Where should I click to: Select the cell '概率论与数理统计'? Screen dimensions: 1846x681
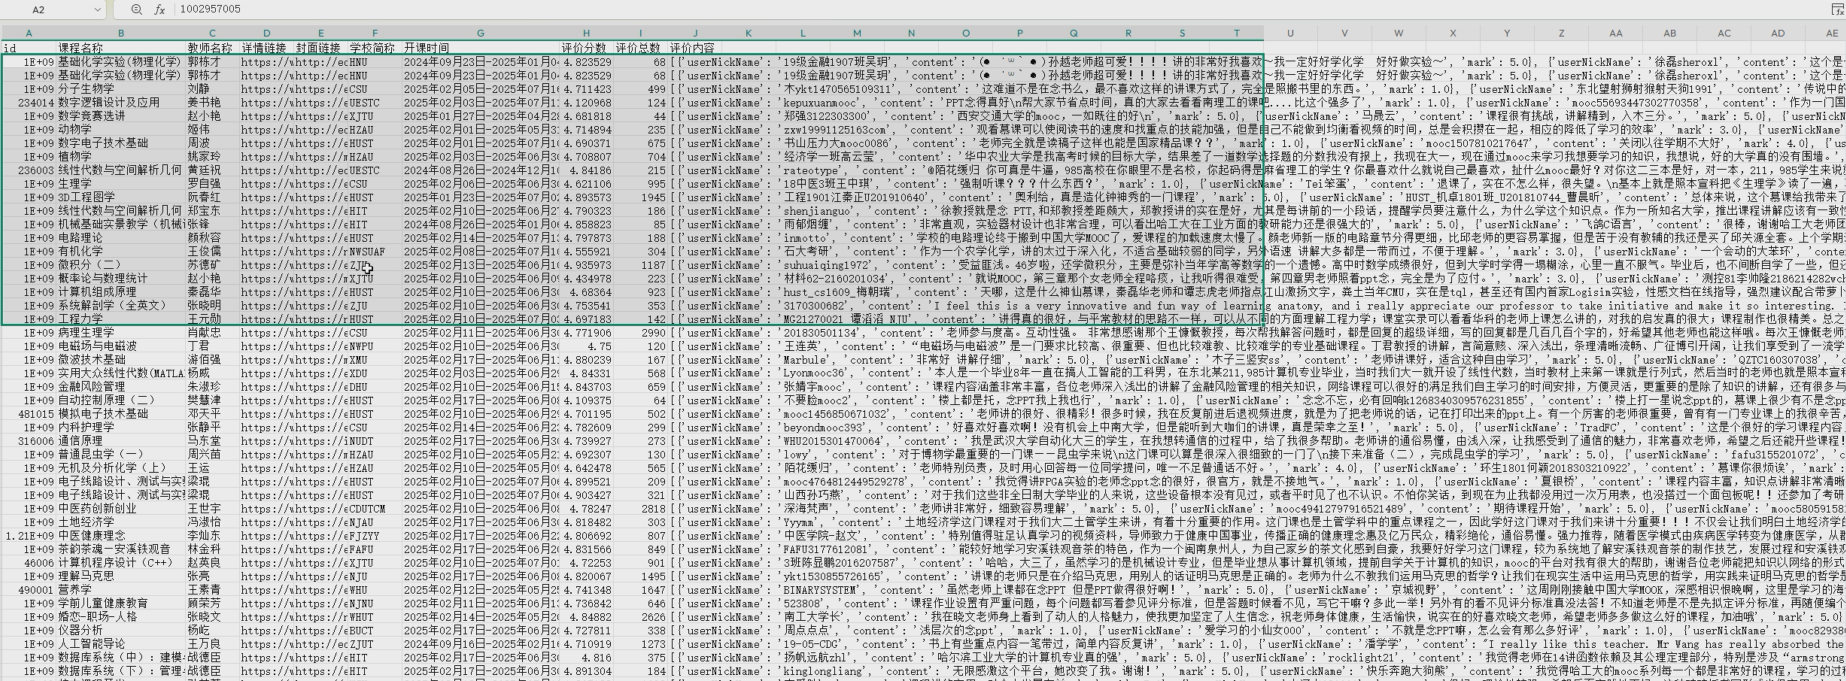[121, 279]
